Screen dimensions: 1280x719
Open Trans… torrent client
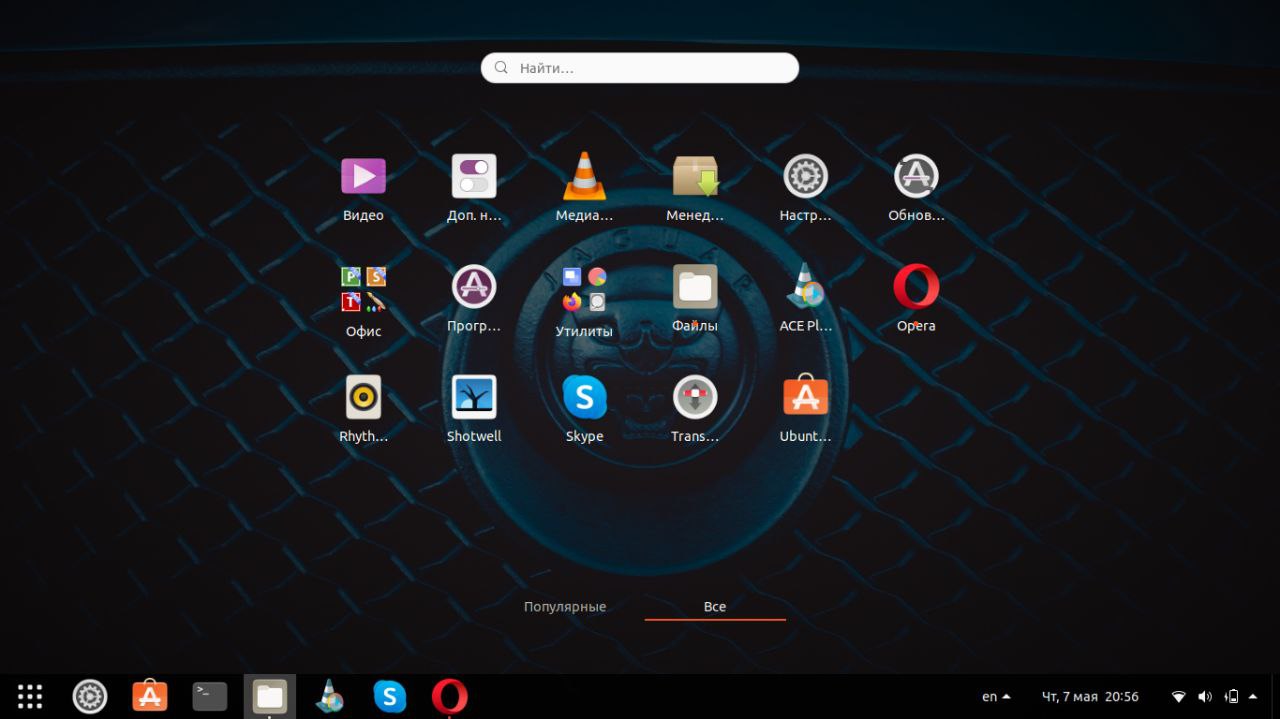[x=695, y=398]
